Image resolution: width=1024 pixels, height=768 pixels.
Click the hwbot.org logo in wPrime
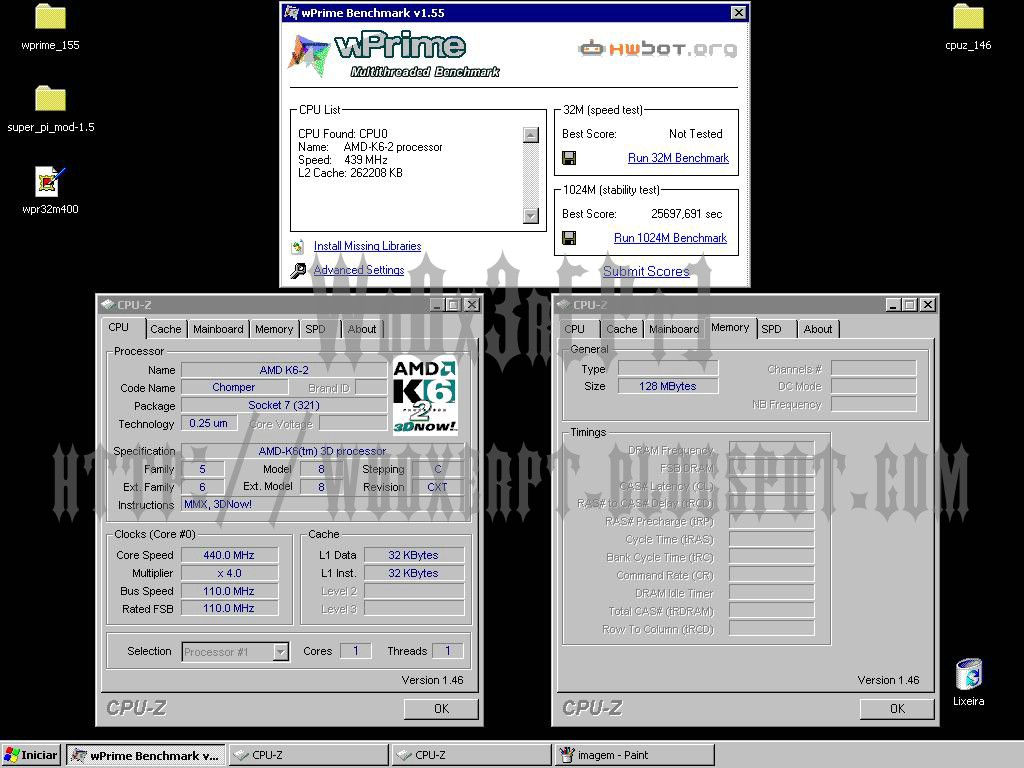[658, 48]
